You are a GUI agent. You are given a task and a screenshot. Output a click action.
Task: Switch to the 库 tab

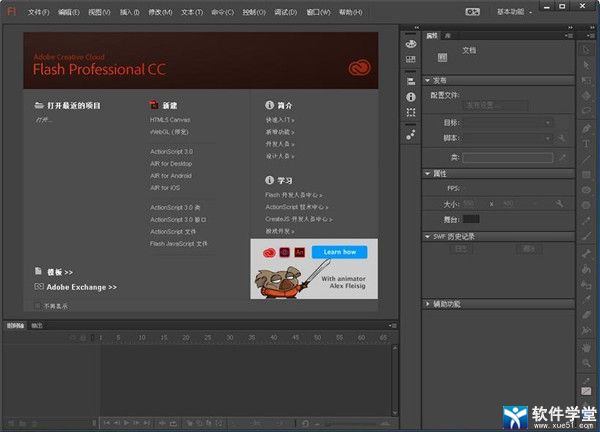[x=447, y=36]
